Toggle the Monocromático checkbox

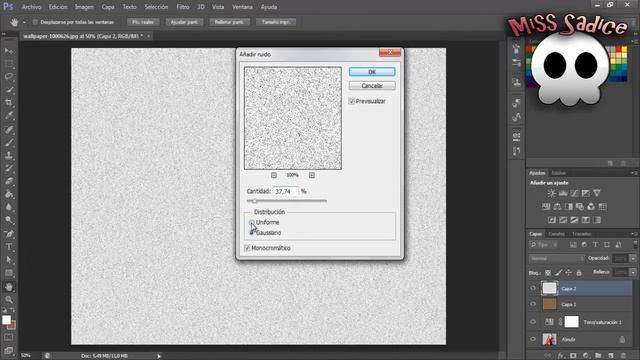click(247, 248)
